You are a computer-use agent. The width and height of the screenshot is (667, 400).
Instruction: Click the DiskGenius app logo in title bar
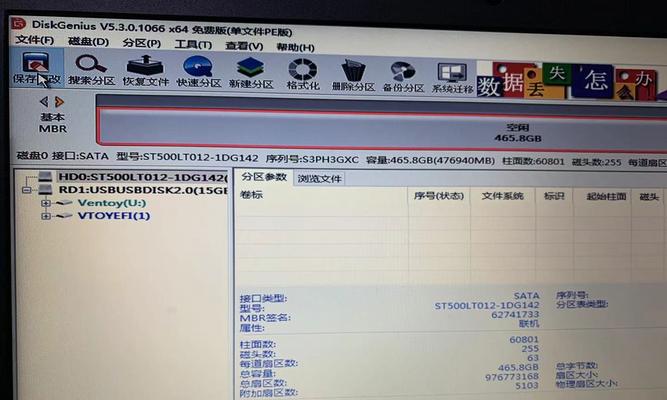pos(19,23)
